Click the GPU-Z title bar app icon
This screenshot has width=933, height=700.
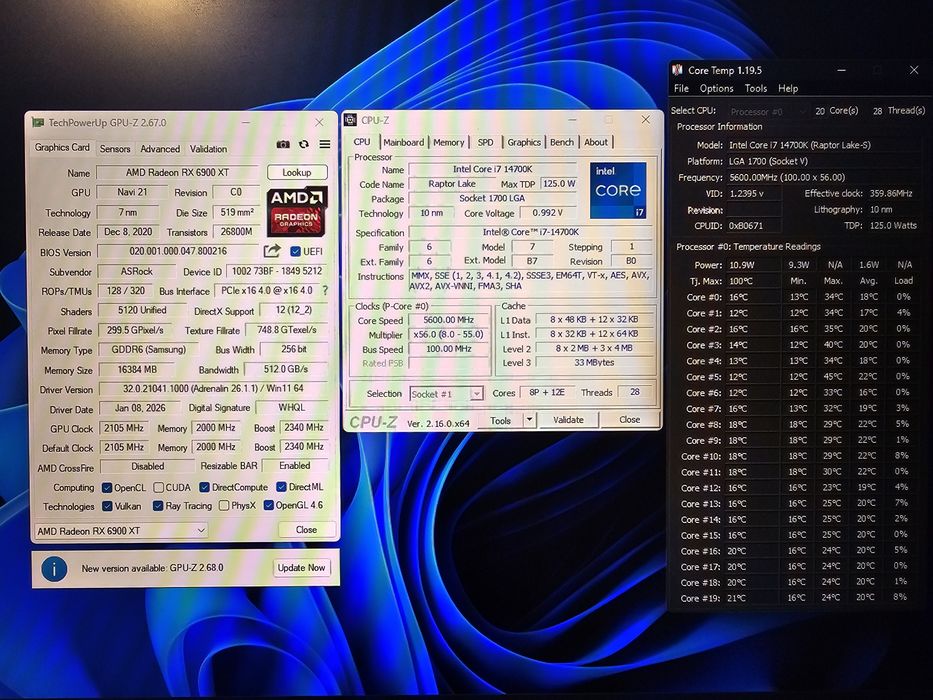(x=38, y=123)
